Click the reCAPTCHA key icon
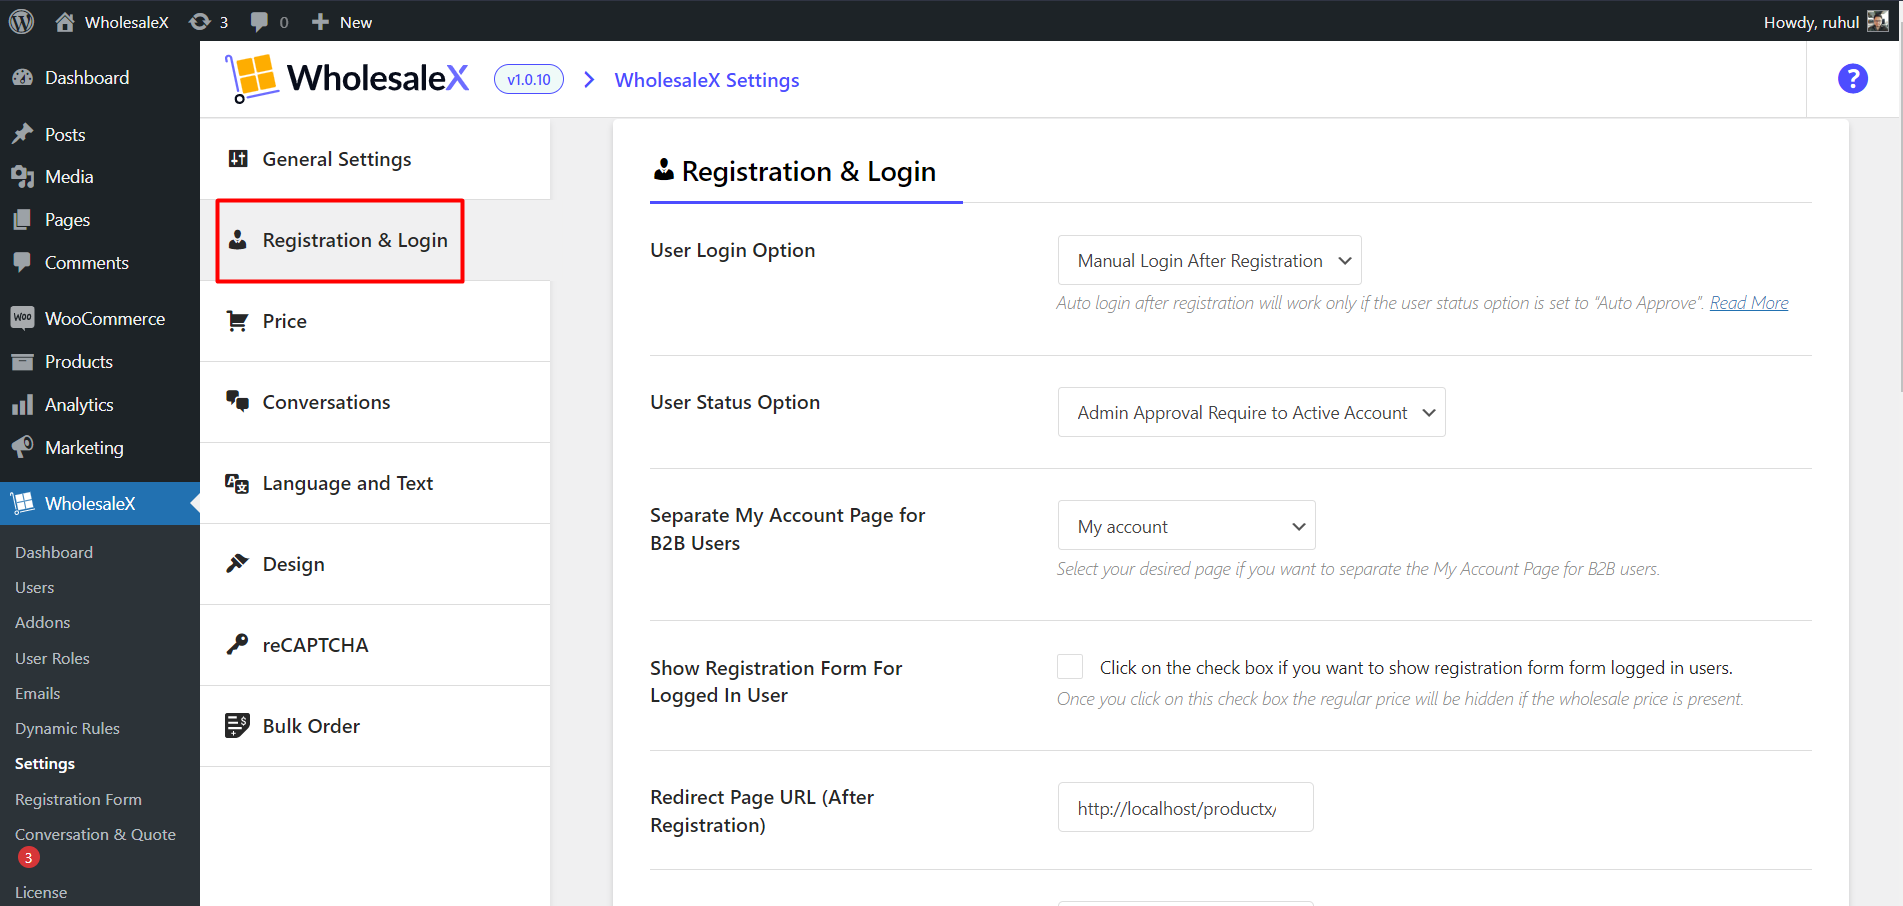The width and height of the screenshot is (1903, 906). (x=237, y=644)
